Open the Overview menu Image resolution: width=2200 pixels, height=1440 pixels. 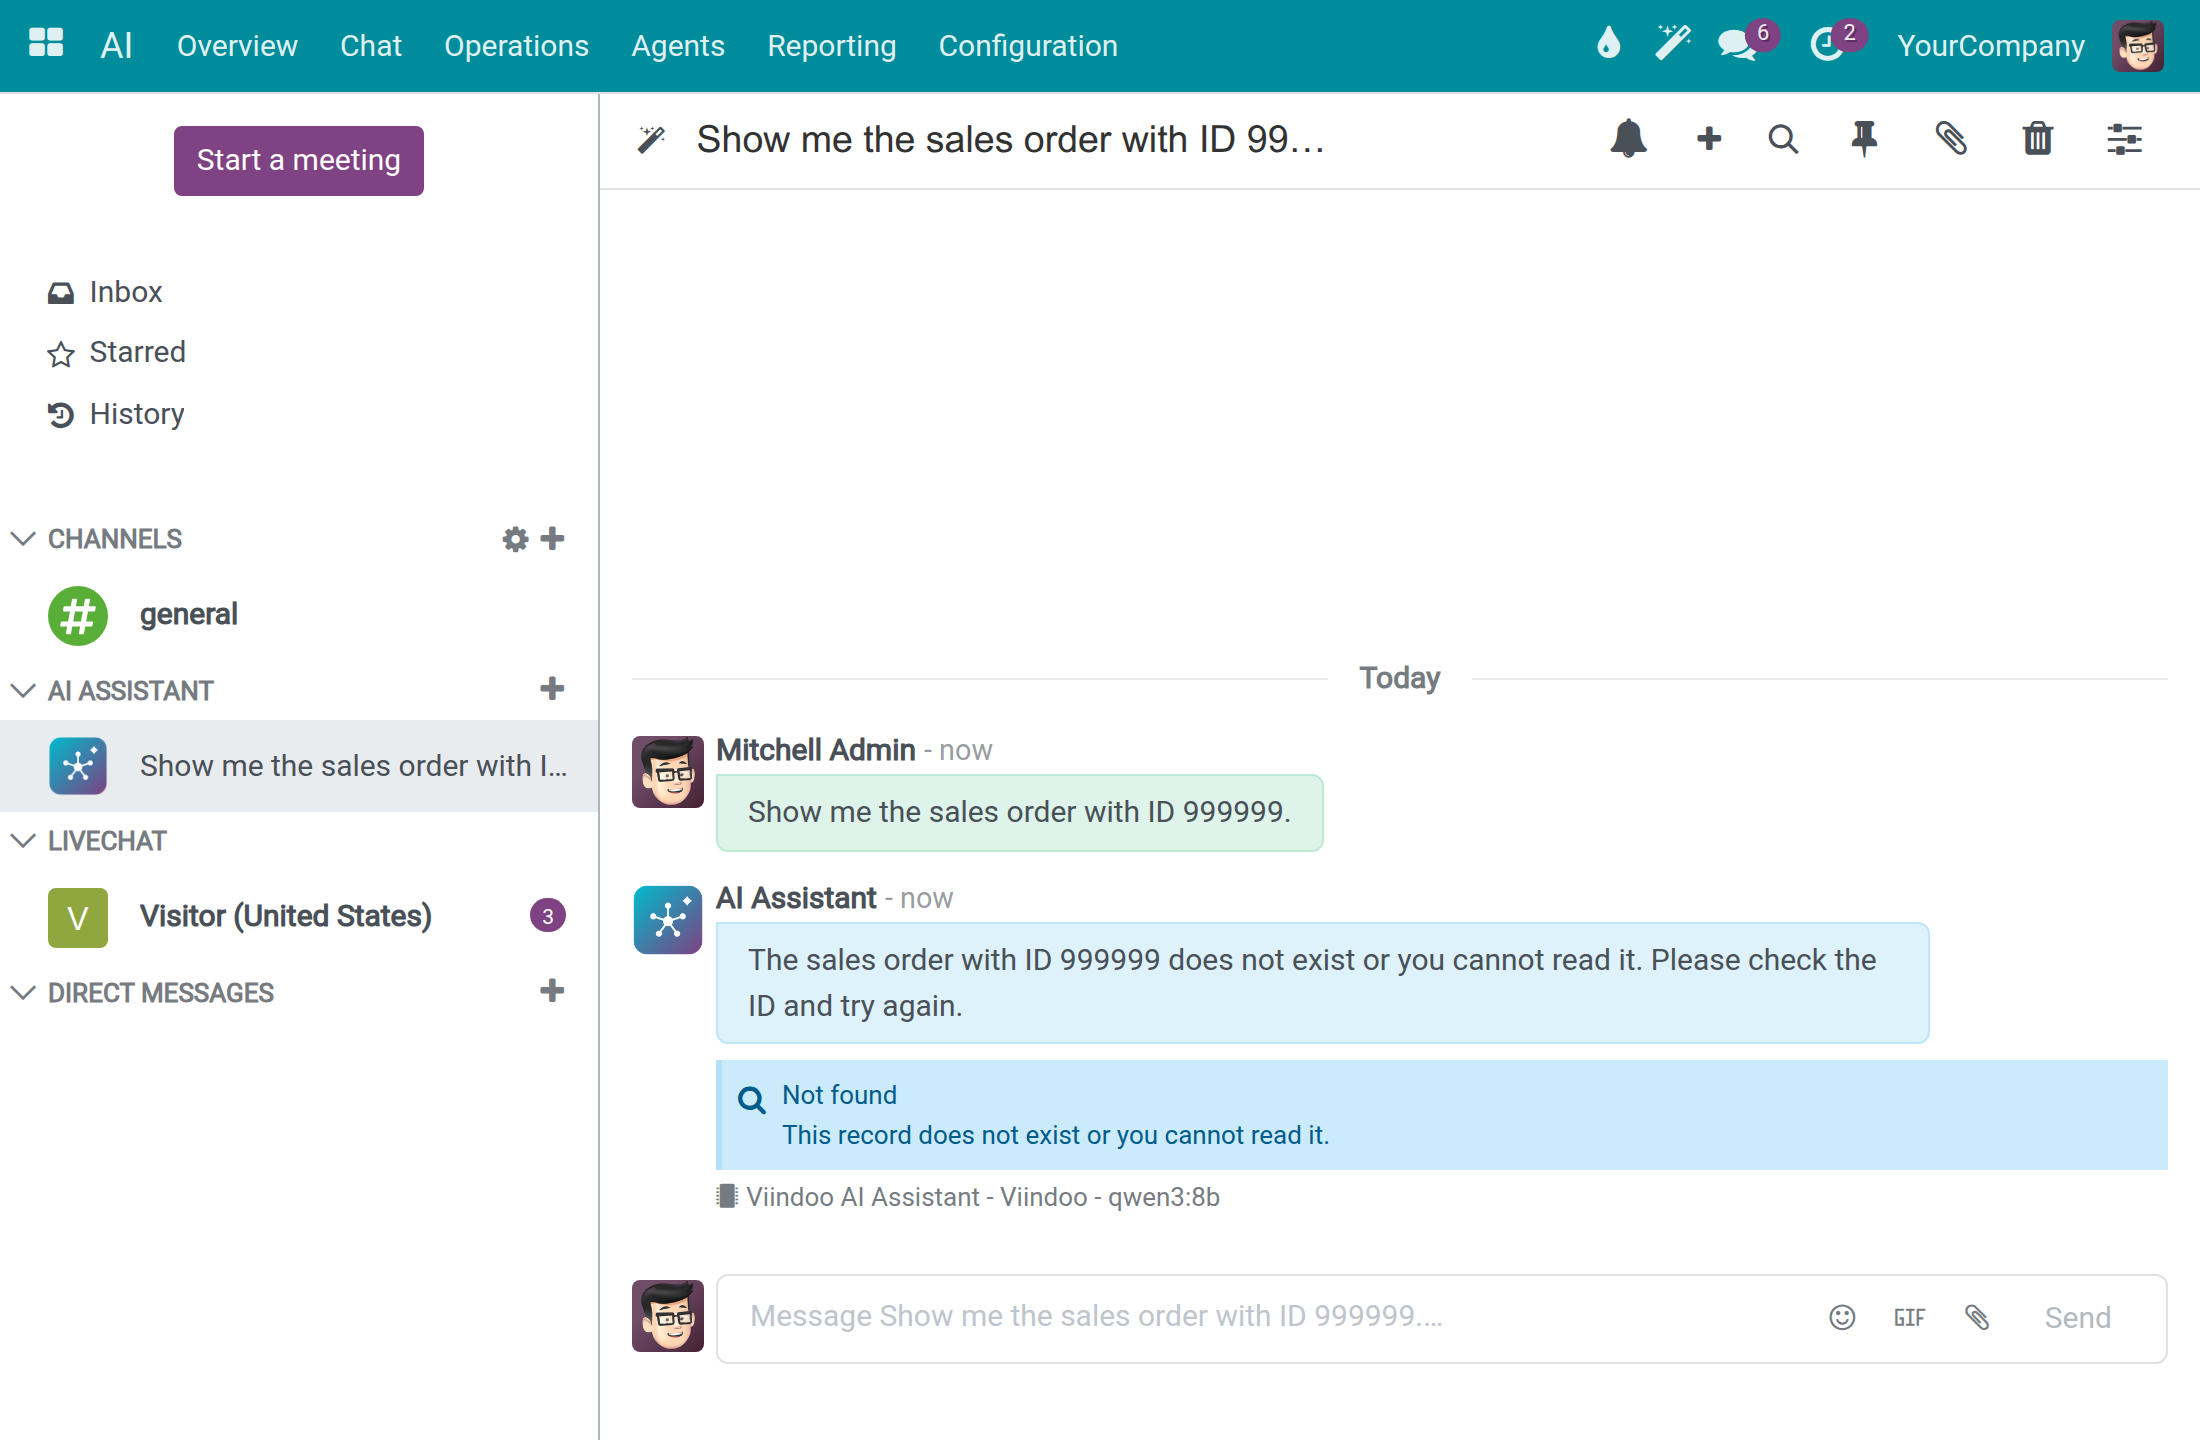click(x=237, y=46)
